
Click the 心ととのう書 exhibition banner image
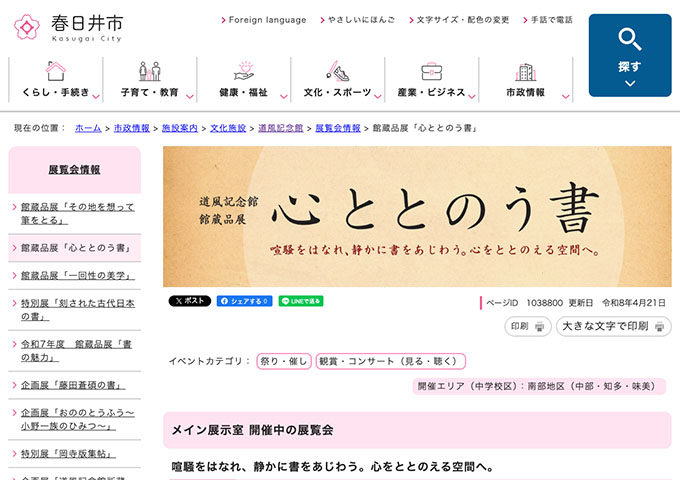[417, 216]
